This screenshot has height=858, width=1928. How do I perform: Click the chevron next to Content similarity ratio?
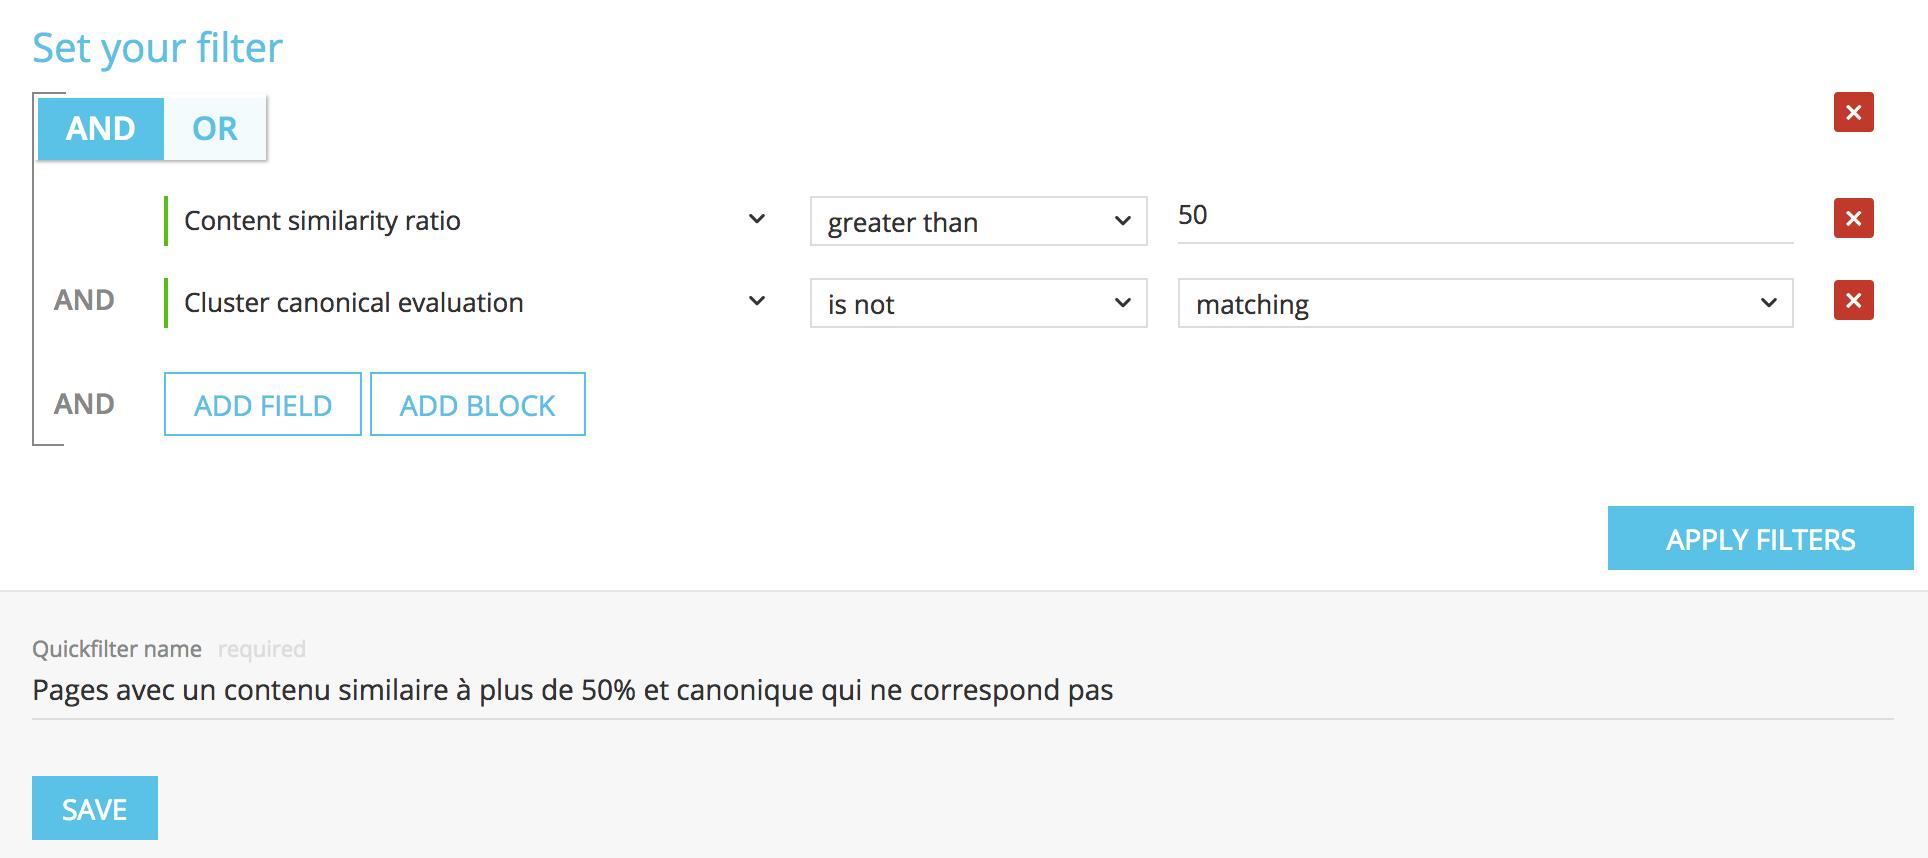pos(757,219)
